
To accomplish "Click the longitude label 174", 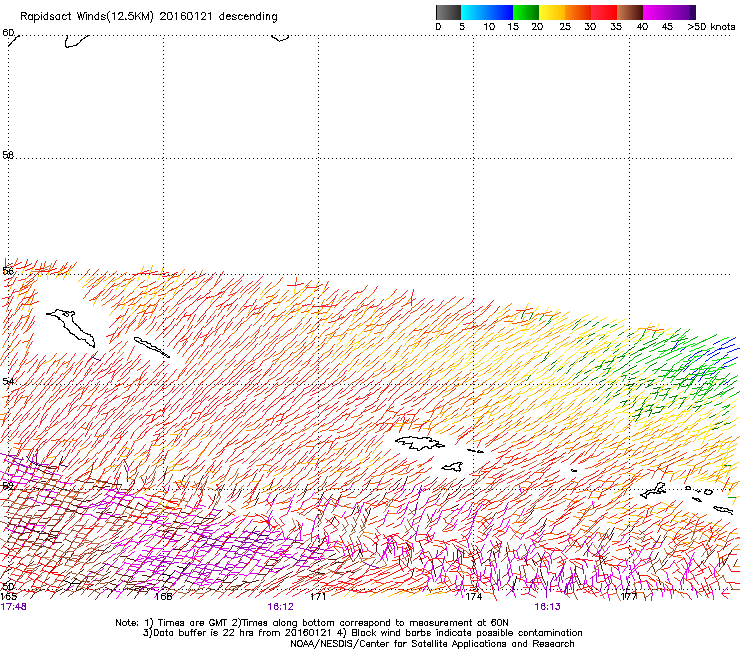I will [x=473, y=597].
